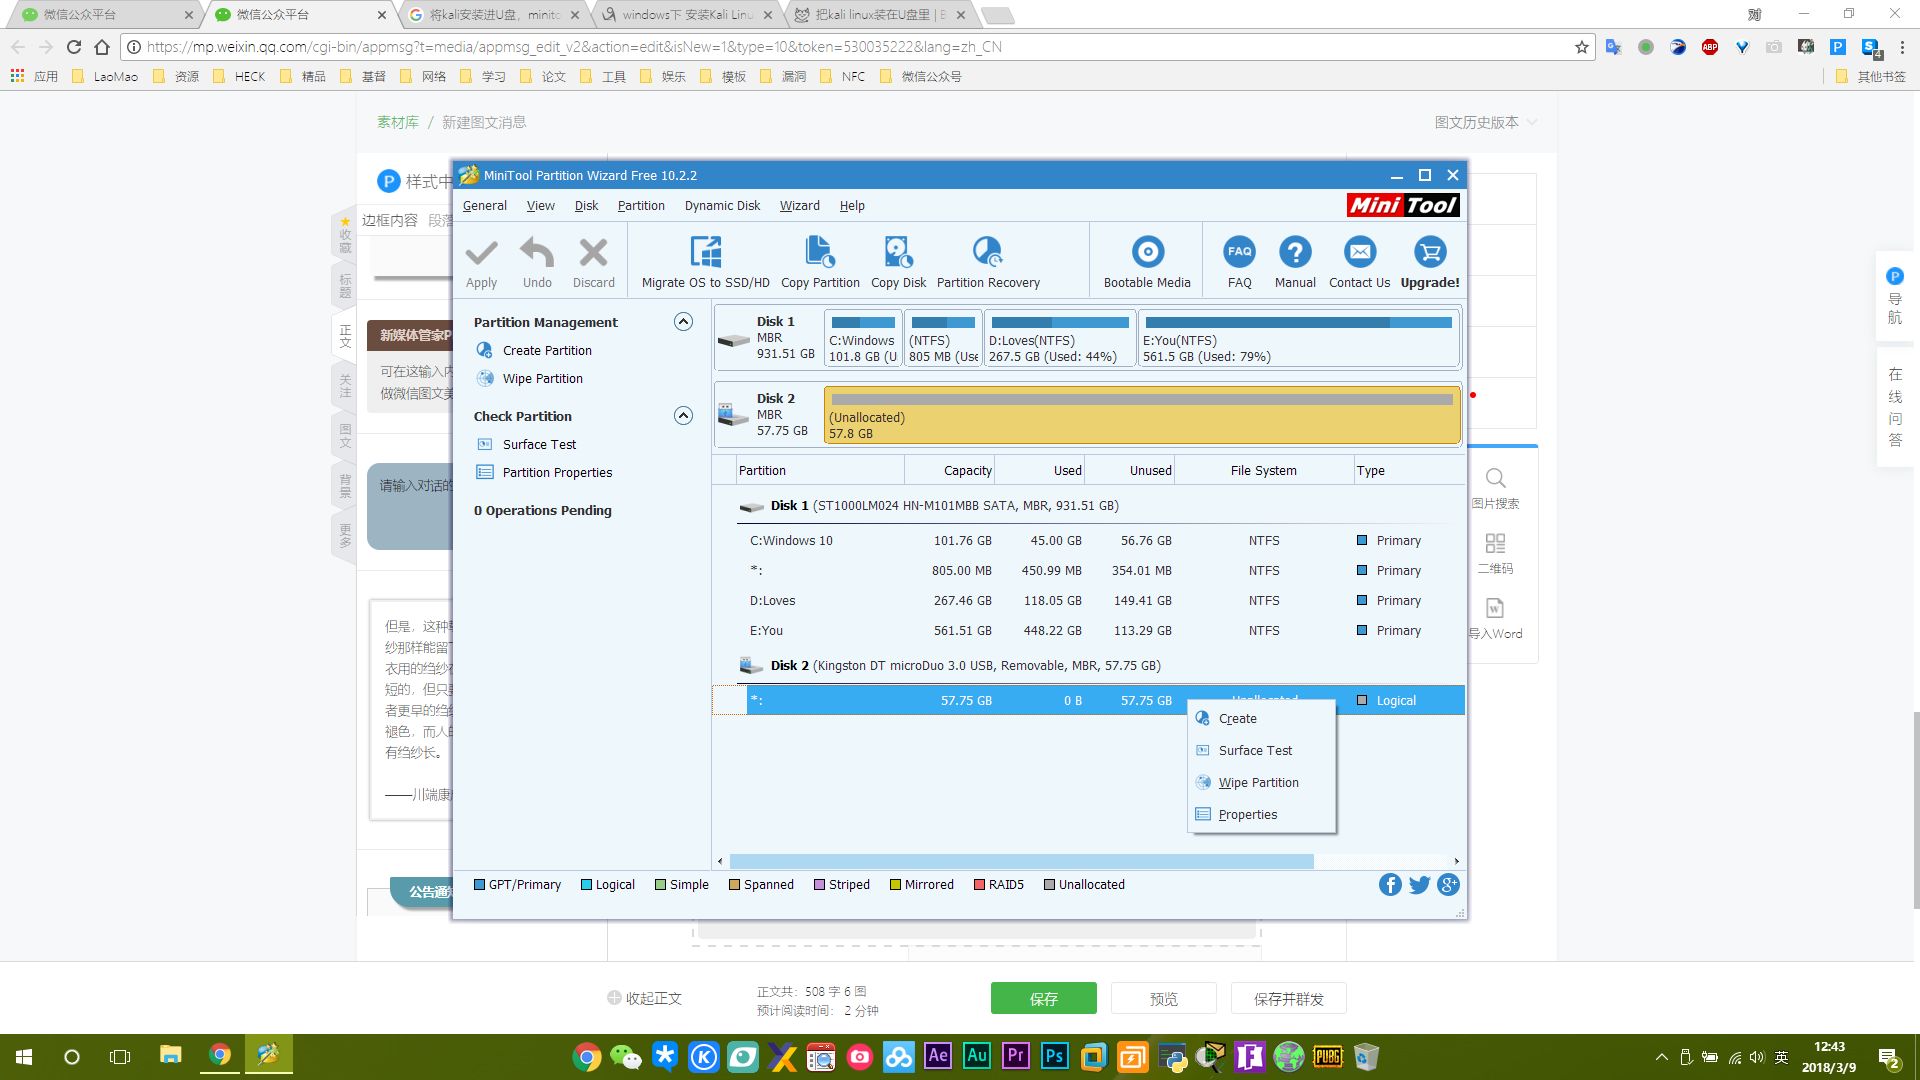Image resolution: width=1920 pixels, height=1080 pixels.
Task: Select the E:You(NTFS) partition block
Action: coord(1298,339)
